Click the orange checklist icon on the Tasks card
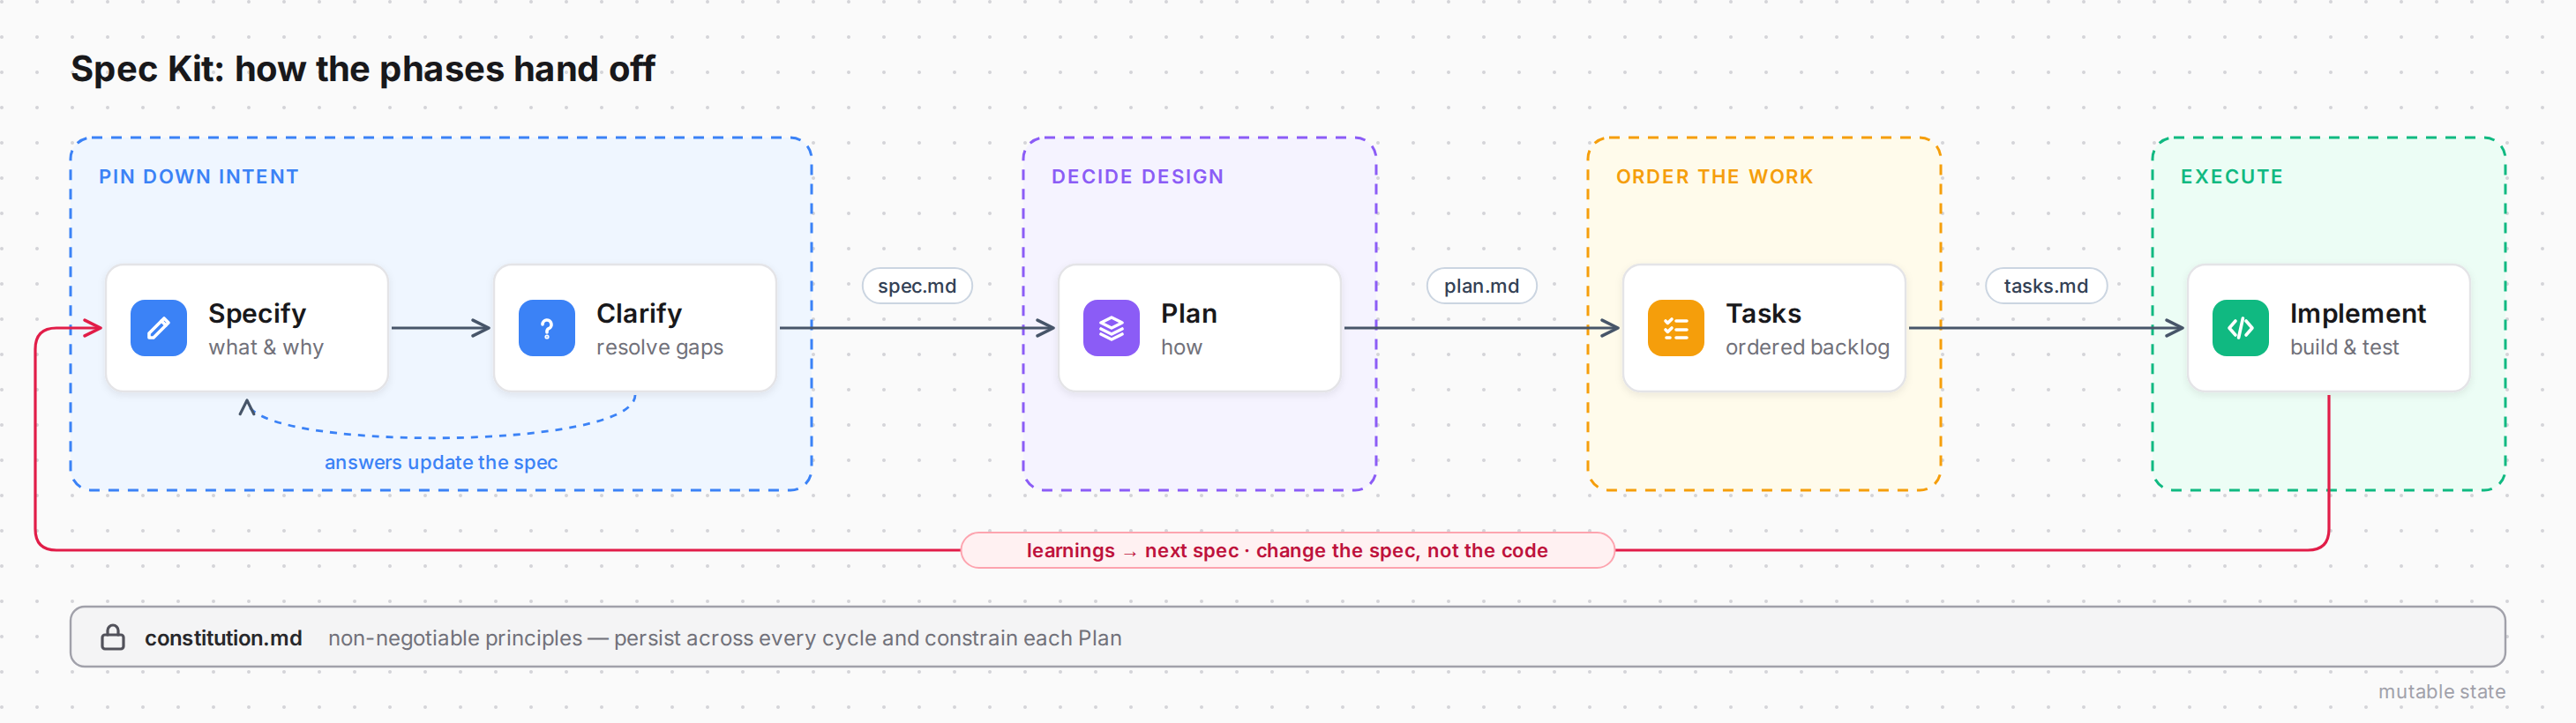The image size is (2576, 723). click(x=1676, y=328)
